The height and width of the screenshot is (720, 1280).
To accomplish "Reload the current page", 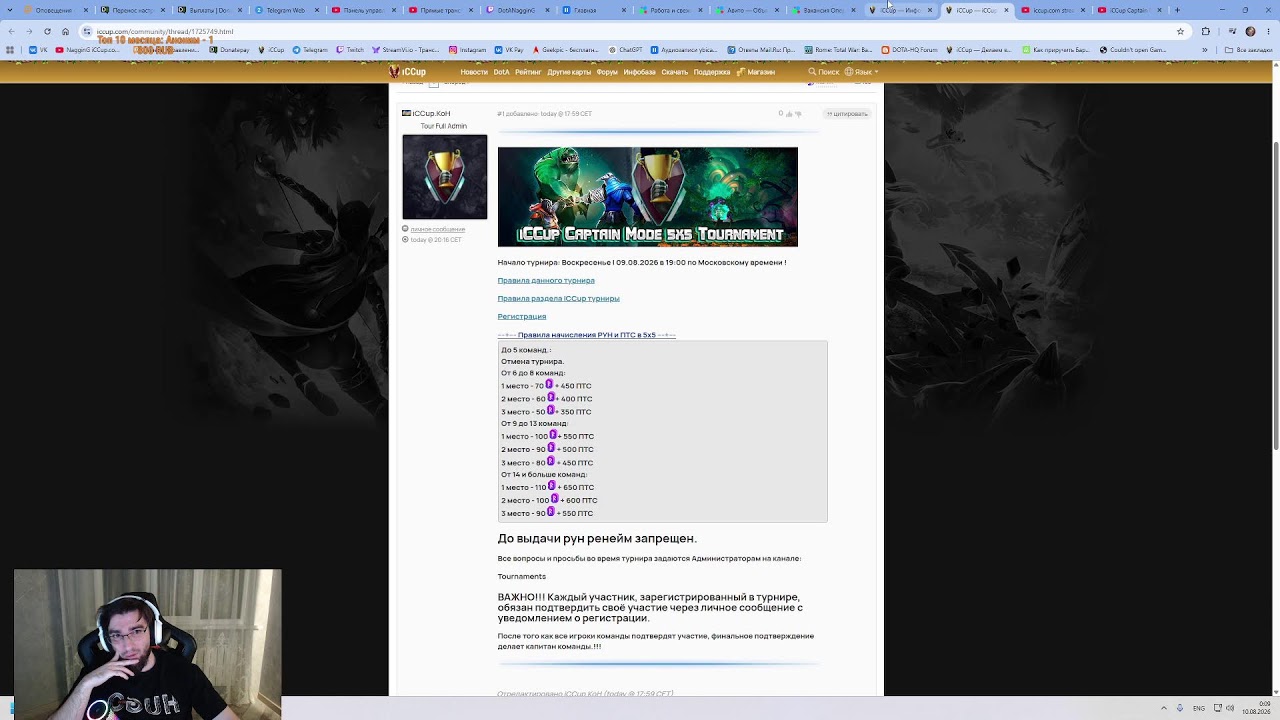I will (47, 31).
